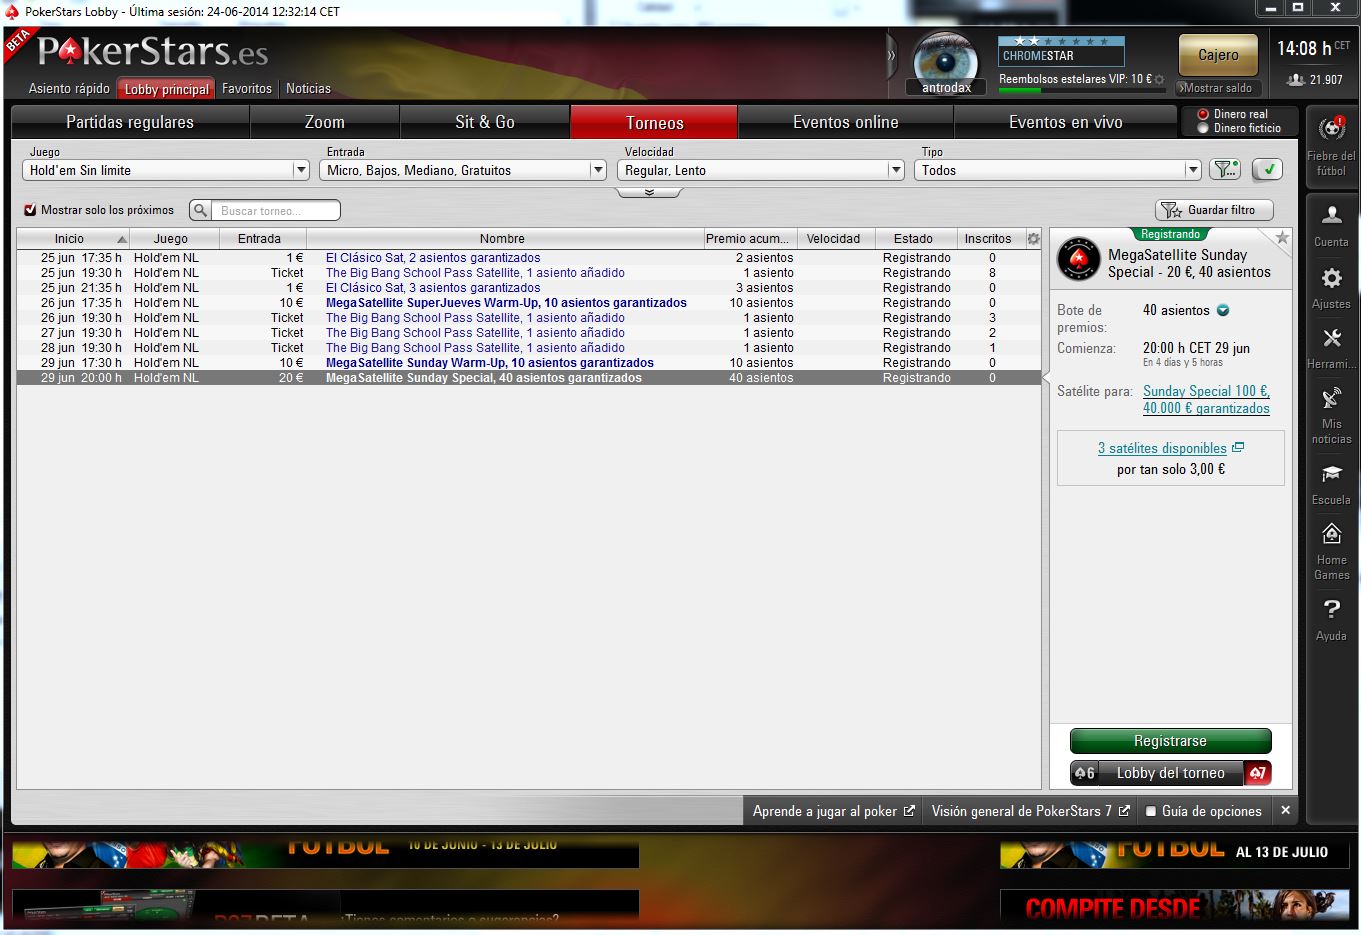Open the Entrada dropdown

[x=463, y=170]
